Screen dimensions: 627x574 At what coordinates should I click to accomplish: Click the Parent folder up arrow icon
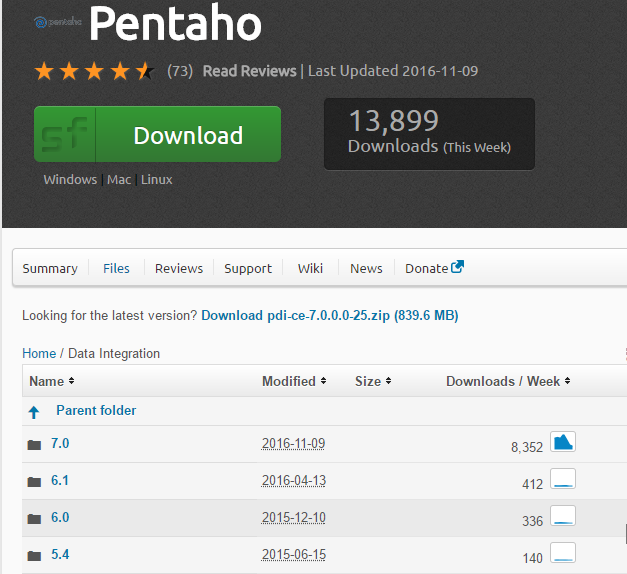34,412
